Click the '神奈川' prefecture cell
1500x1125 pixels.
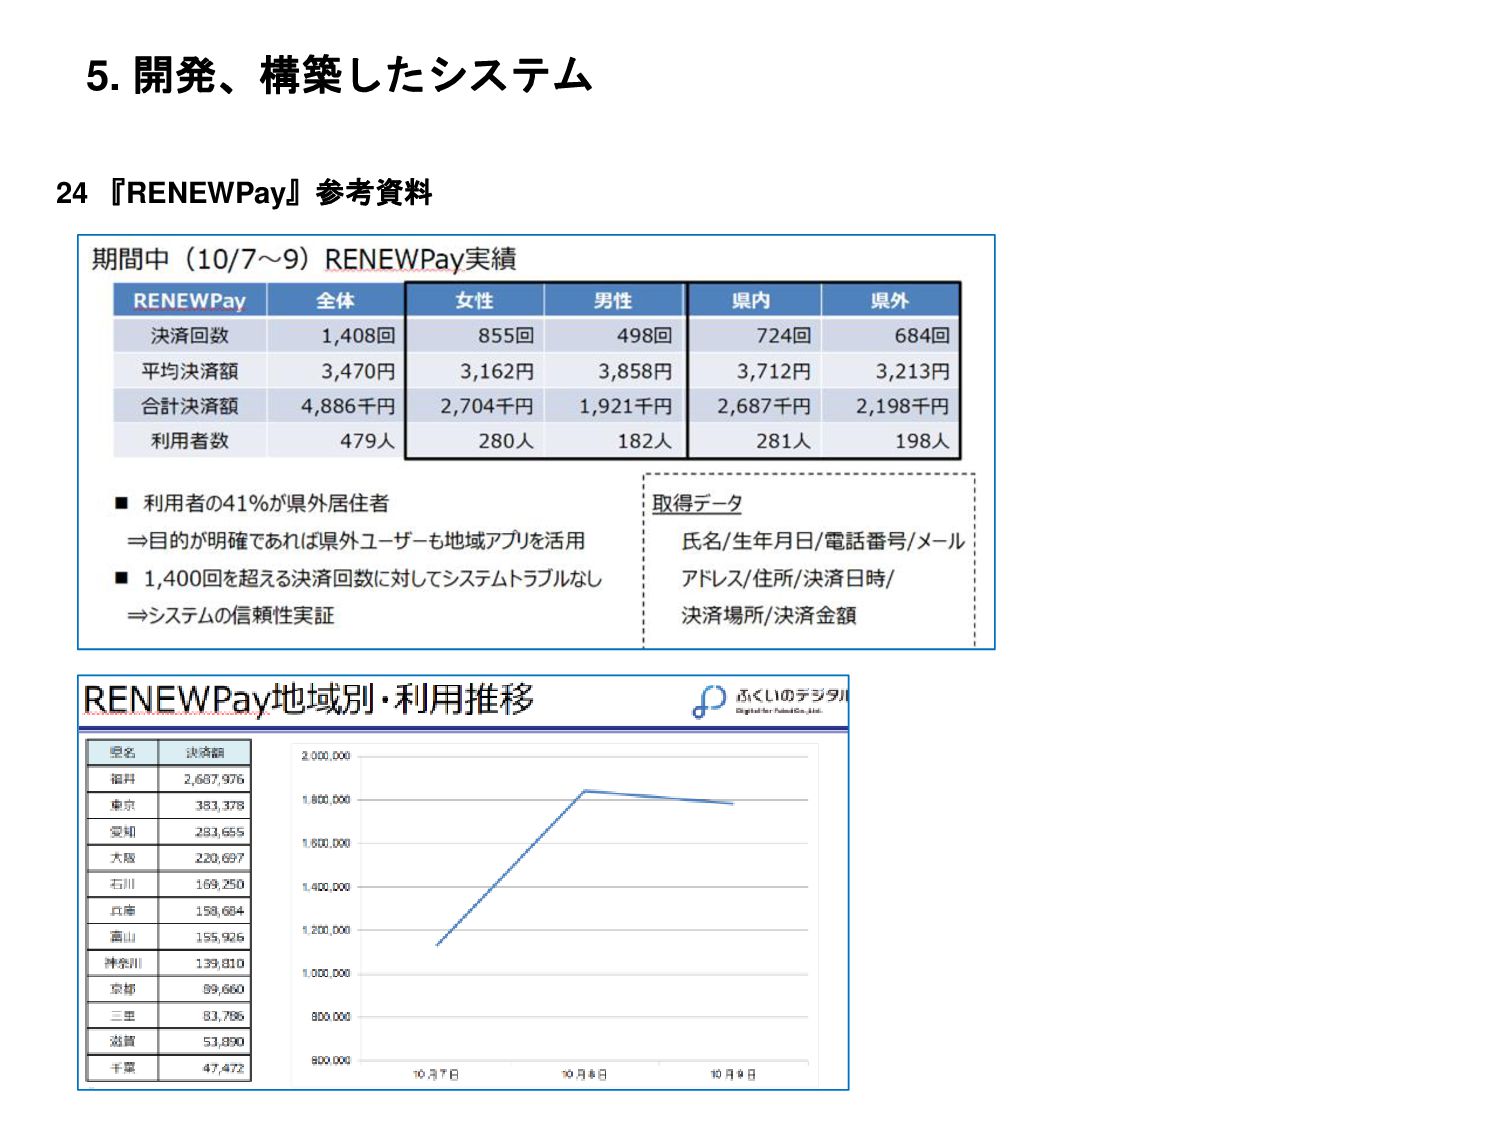tap(123, 963)
